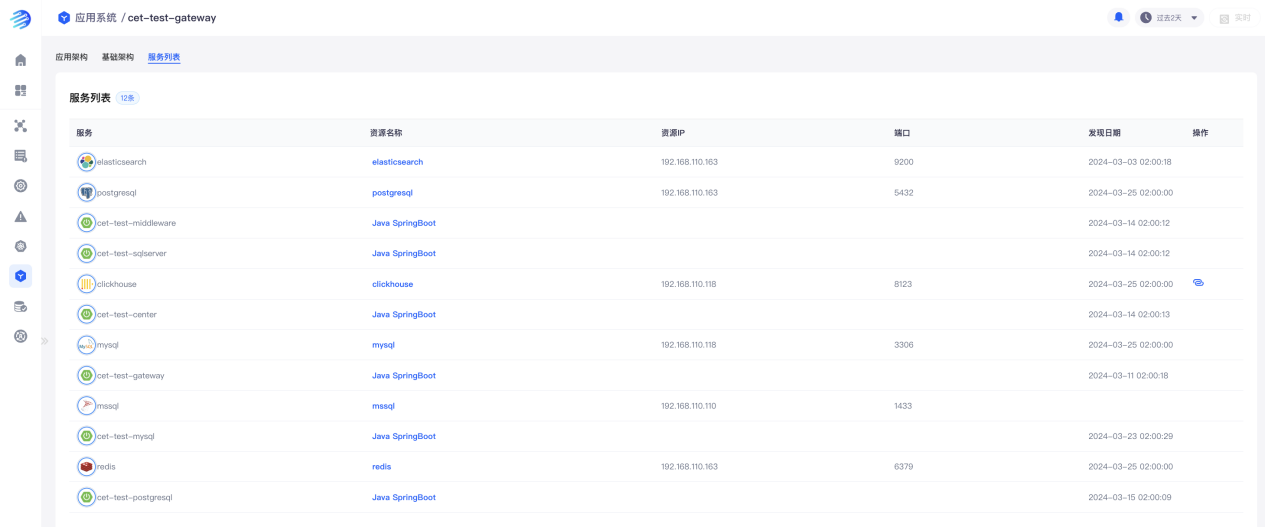Image resolution: width=1265 pixels, height=527 pixels.
Task: Switch to the 基础架构 tab
Action: (117, 57)
